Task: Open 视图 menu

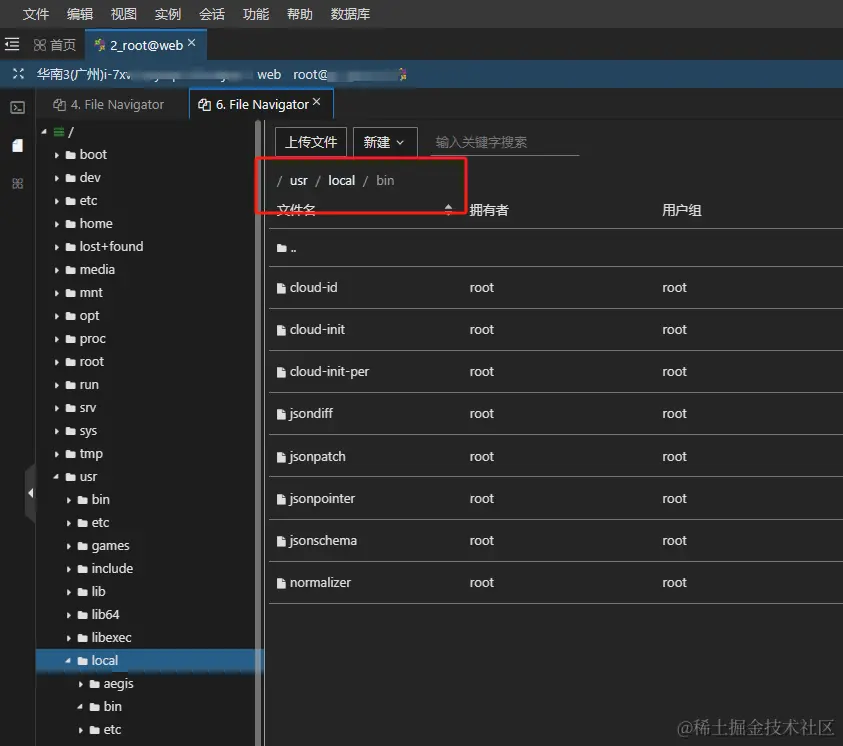Action: 124,14
